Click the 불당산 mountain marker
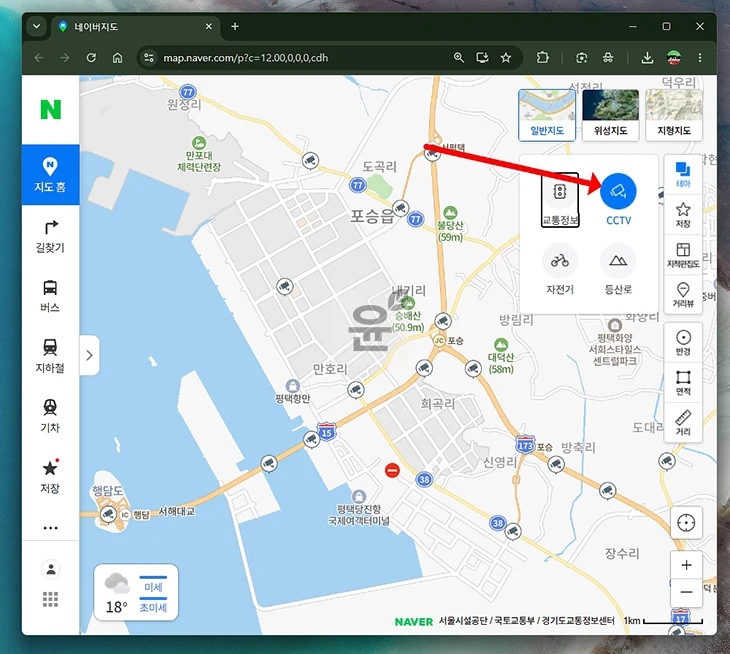 tap(450, 213)
